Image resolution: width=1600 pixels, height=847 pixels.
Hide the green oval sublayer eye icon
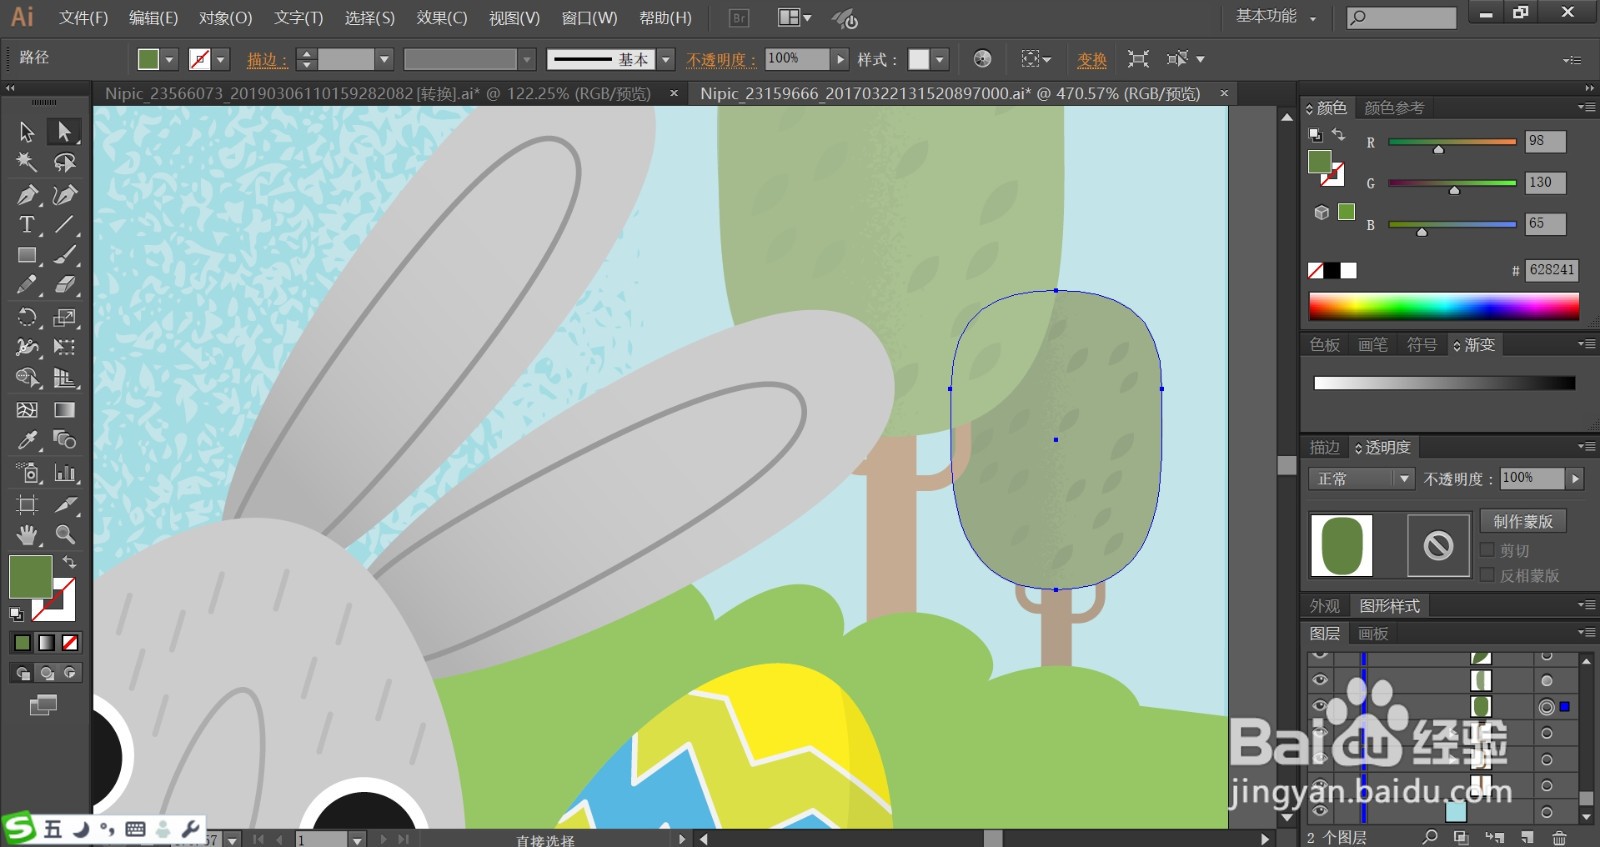[1320, 706]
